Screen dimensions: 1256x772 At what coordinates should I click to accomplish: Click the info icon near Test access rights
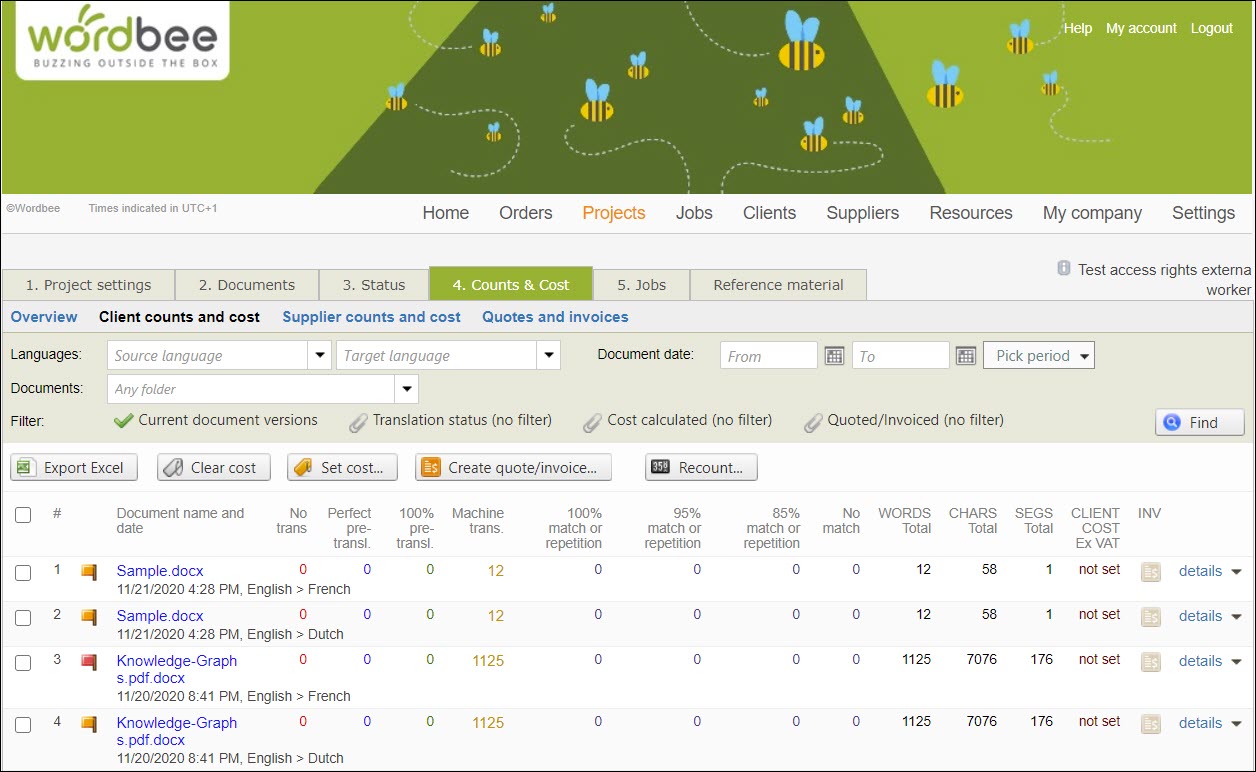[1063, 268]
